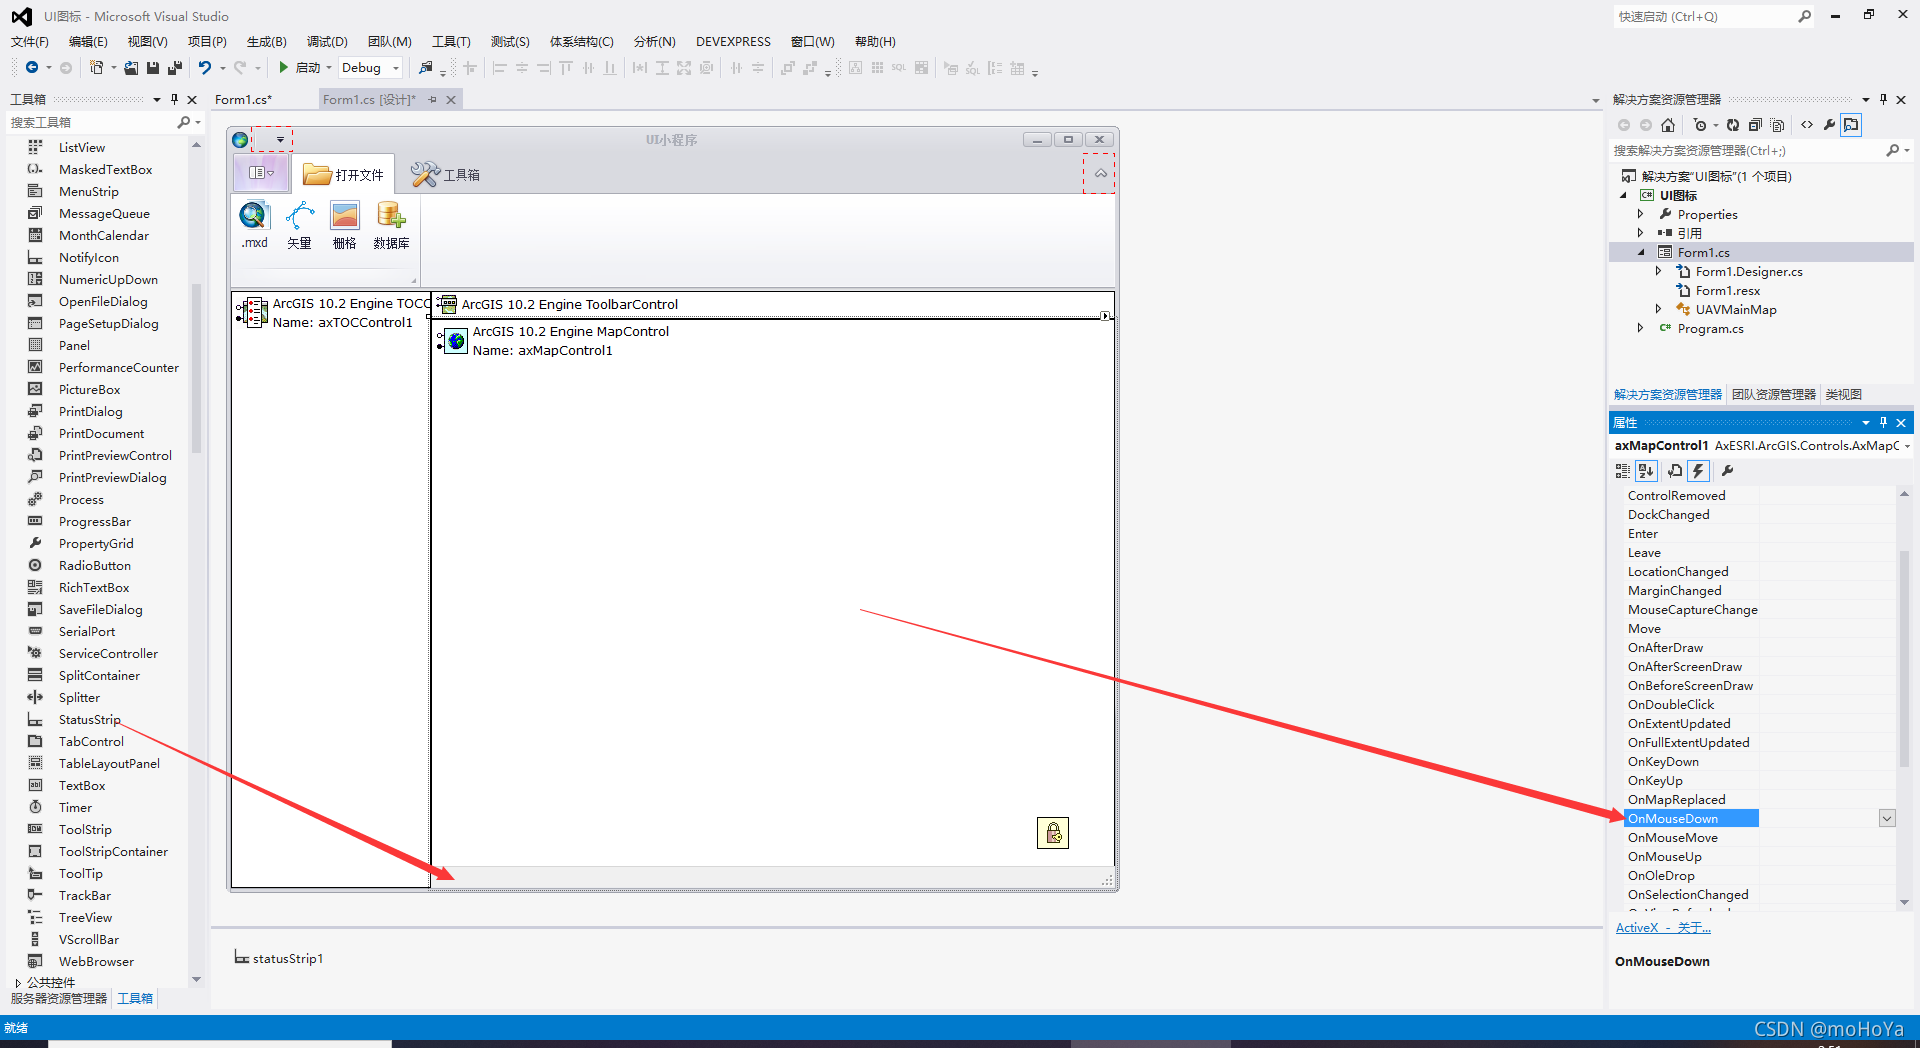Expand the Properties node in Solution Explorer
Viewport: 1920px width, 1048px height.
point(1640,214)
